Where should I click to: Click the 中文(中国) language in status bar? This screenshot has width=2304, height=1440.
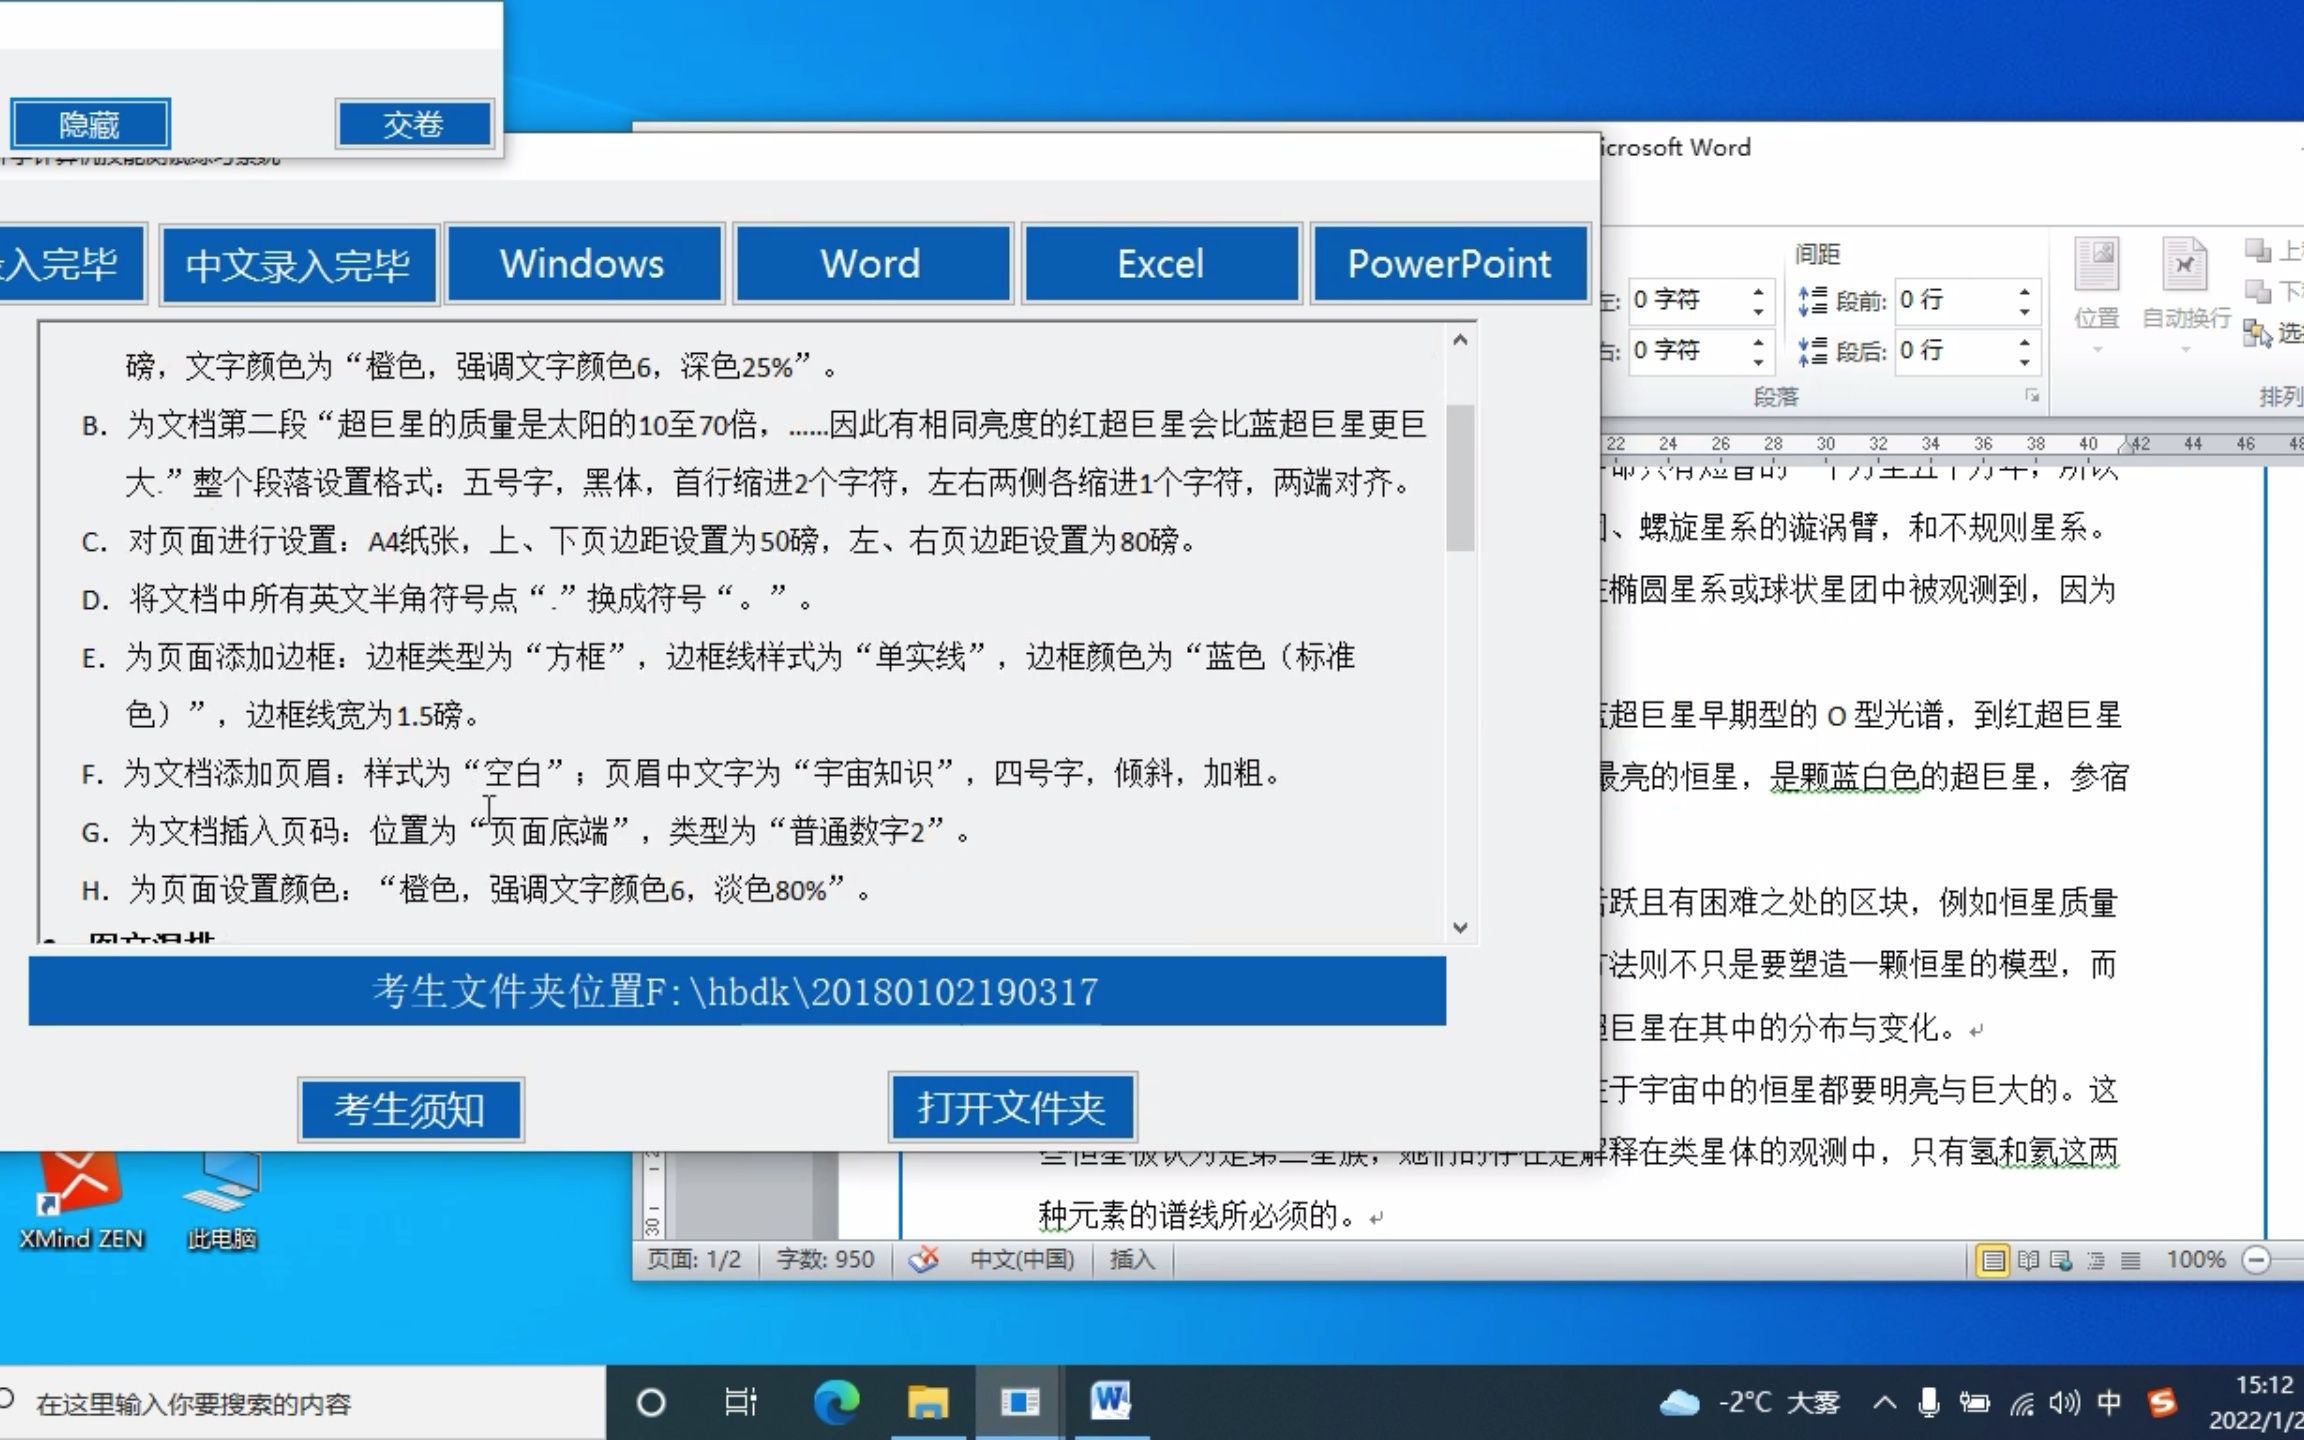1022,1259
